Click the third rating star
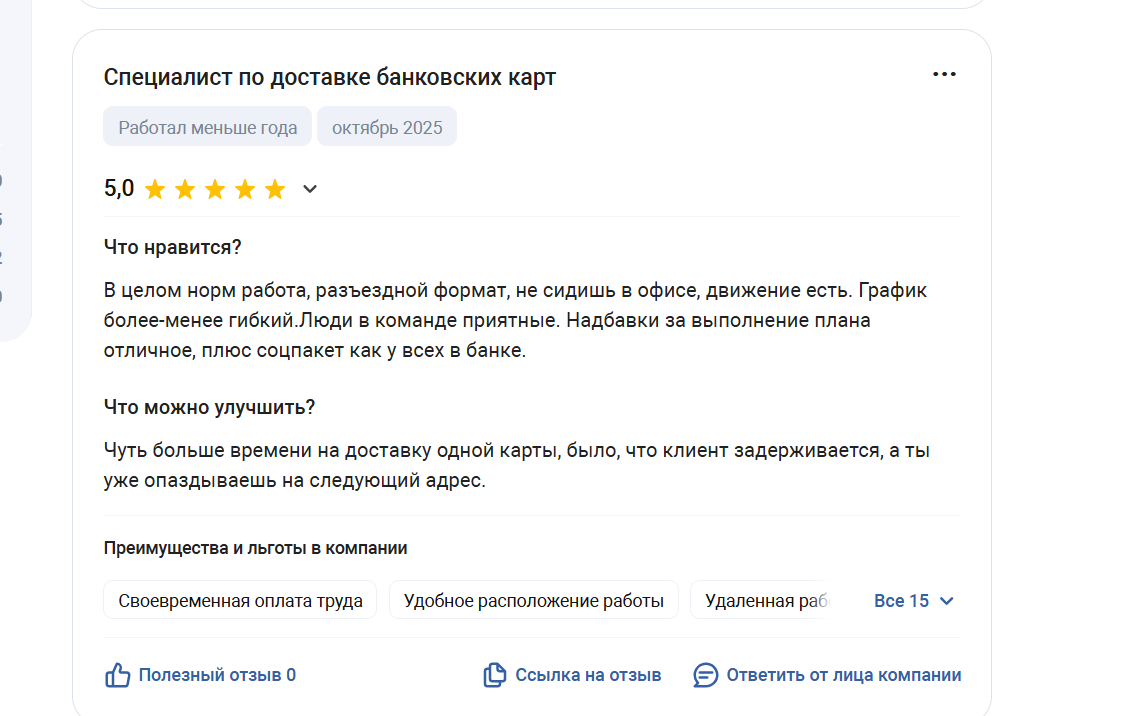The height and width of the screenshot is (716, 1140). click(x=215, y=189)
